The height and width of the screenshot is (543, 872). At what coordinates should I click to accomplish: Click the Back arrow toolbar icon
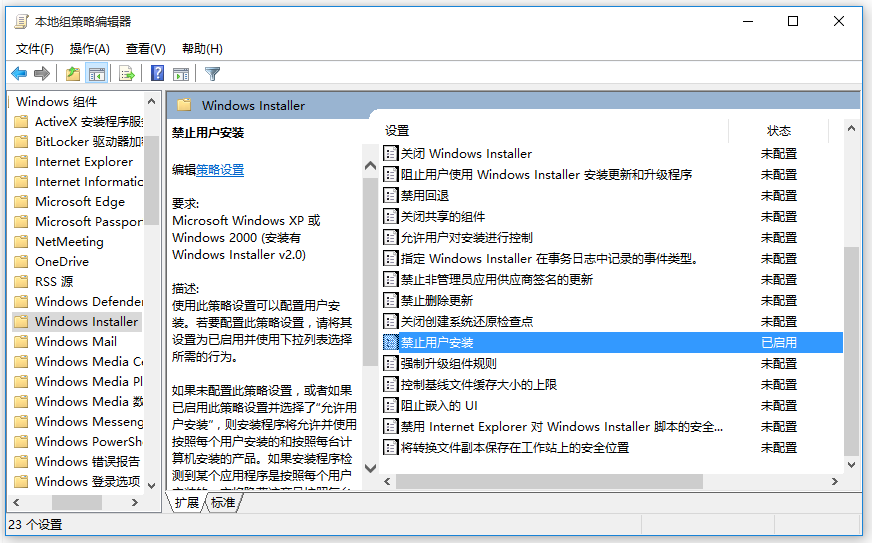click(19, 73)
